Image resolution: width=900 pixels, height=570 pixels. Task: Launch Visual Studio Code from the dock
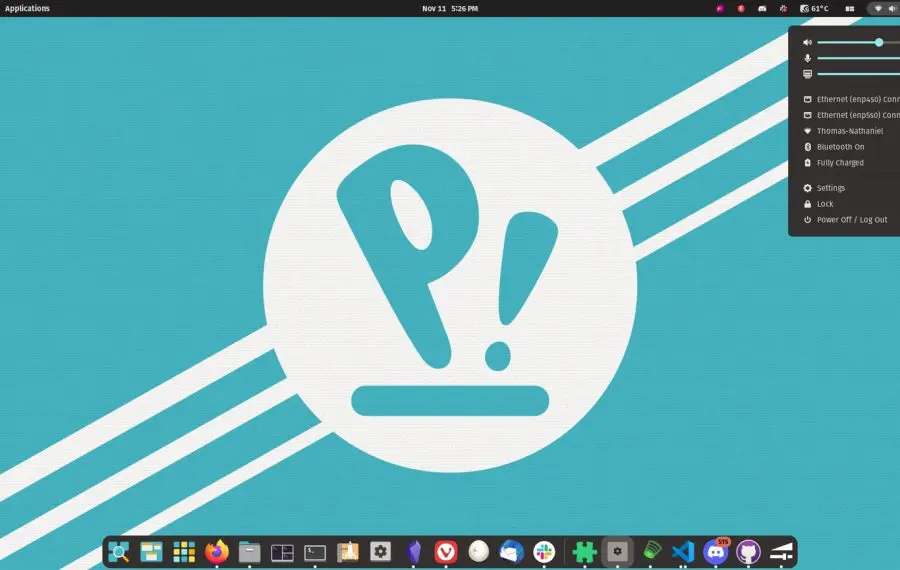coord(683,552)
